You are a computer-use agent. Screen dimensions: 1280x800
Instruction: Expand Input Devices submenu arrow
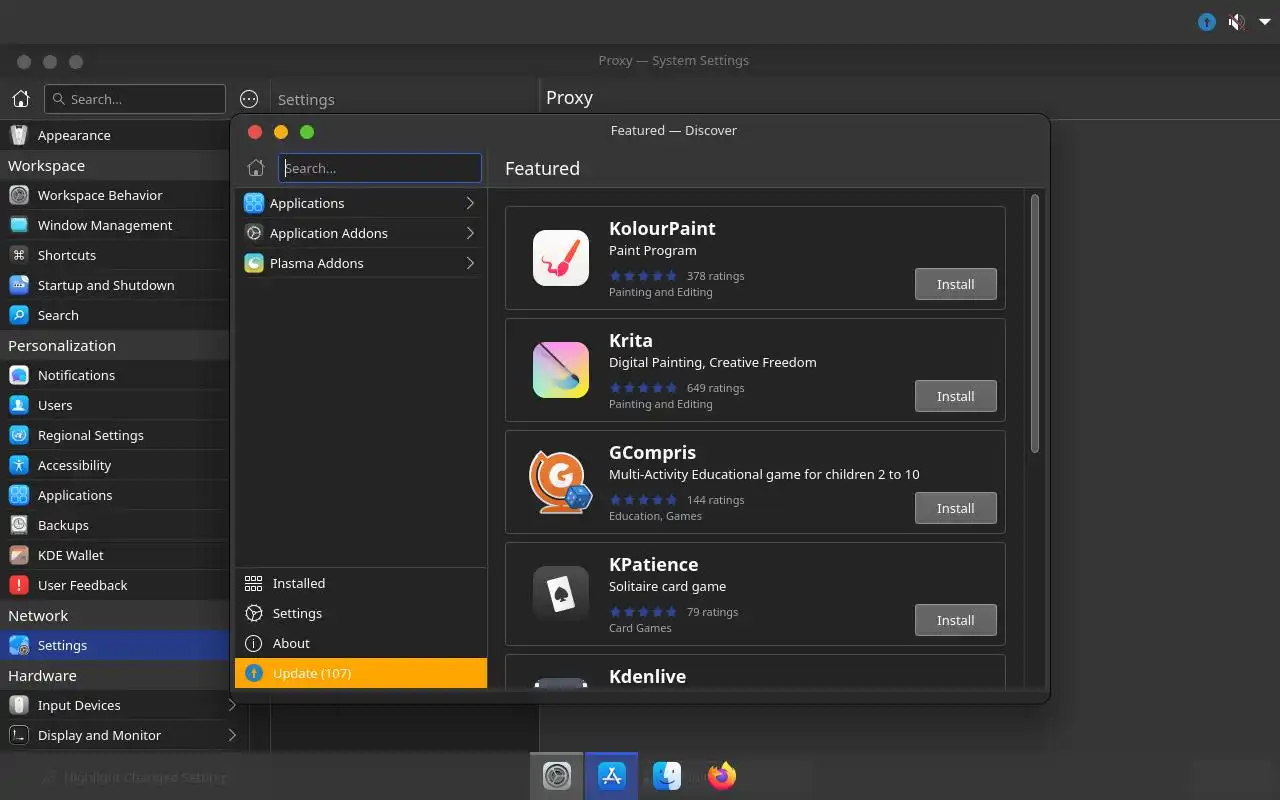click(232, 705)
